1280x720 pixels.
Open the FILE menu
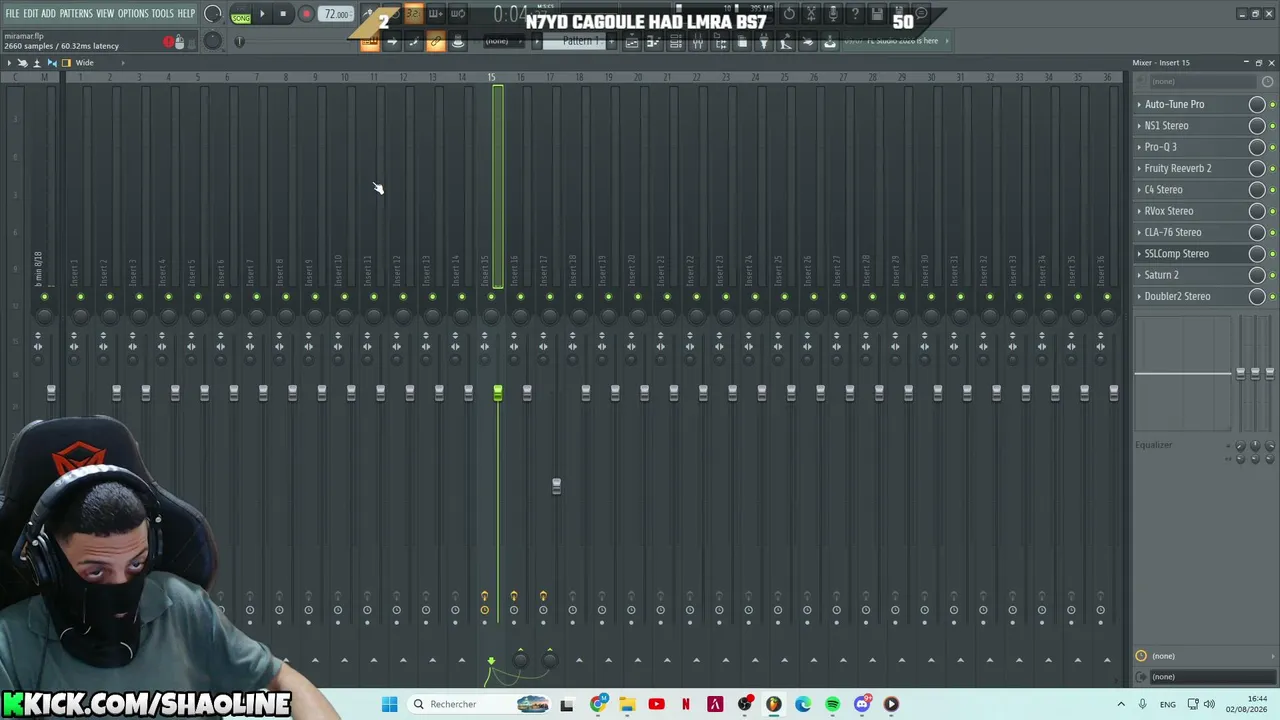click(12, 13)
